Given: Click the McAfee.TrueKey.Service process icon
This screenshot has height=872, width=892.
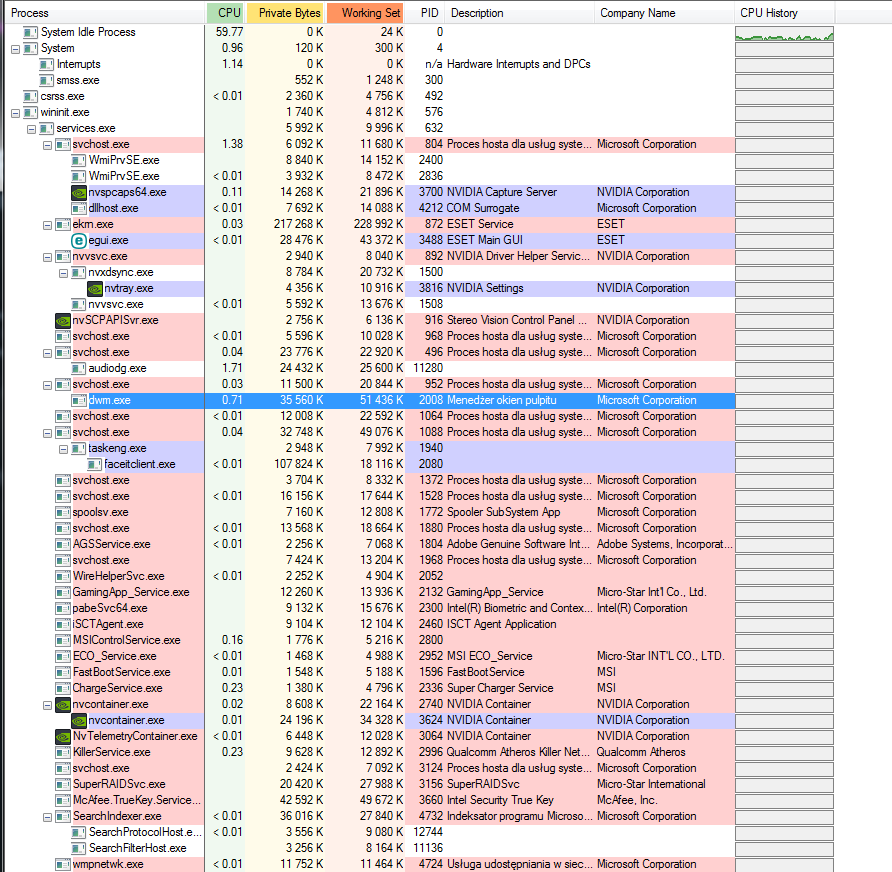Looking at the screenshot, I should tap(63, 800).
